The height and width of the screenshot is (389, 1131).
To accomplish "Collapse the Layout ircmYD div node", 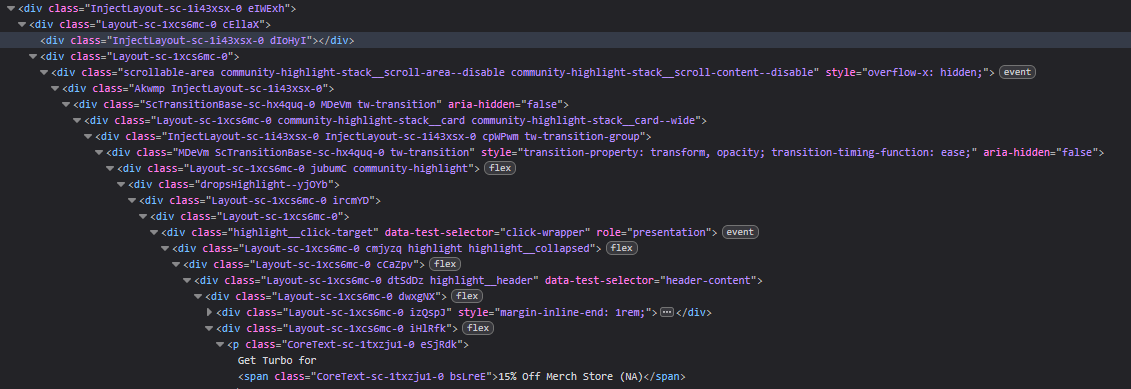I will point(132,201).
